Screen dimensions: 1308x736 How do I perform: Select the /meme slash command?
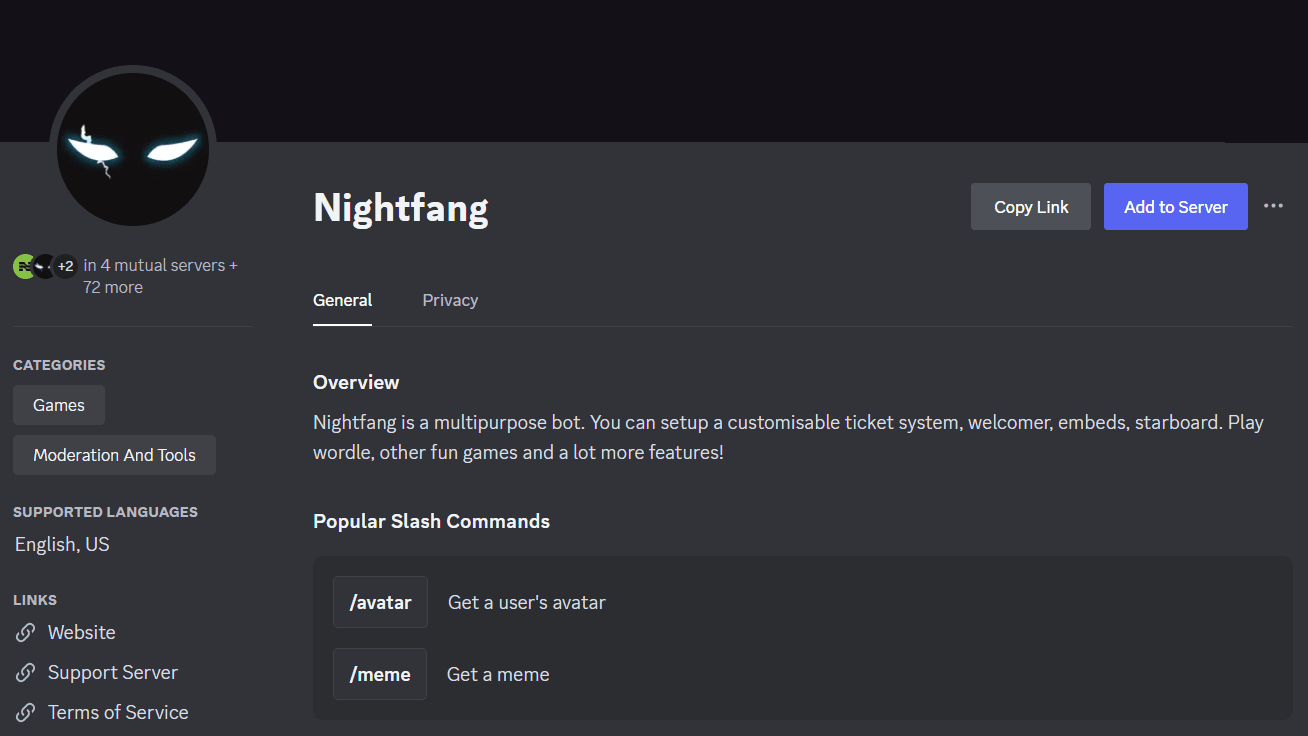coord(380,674)
